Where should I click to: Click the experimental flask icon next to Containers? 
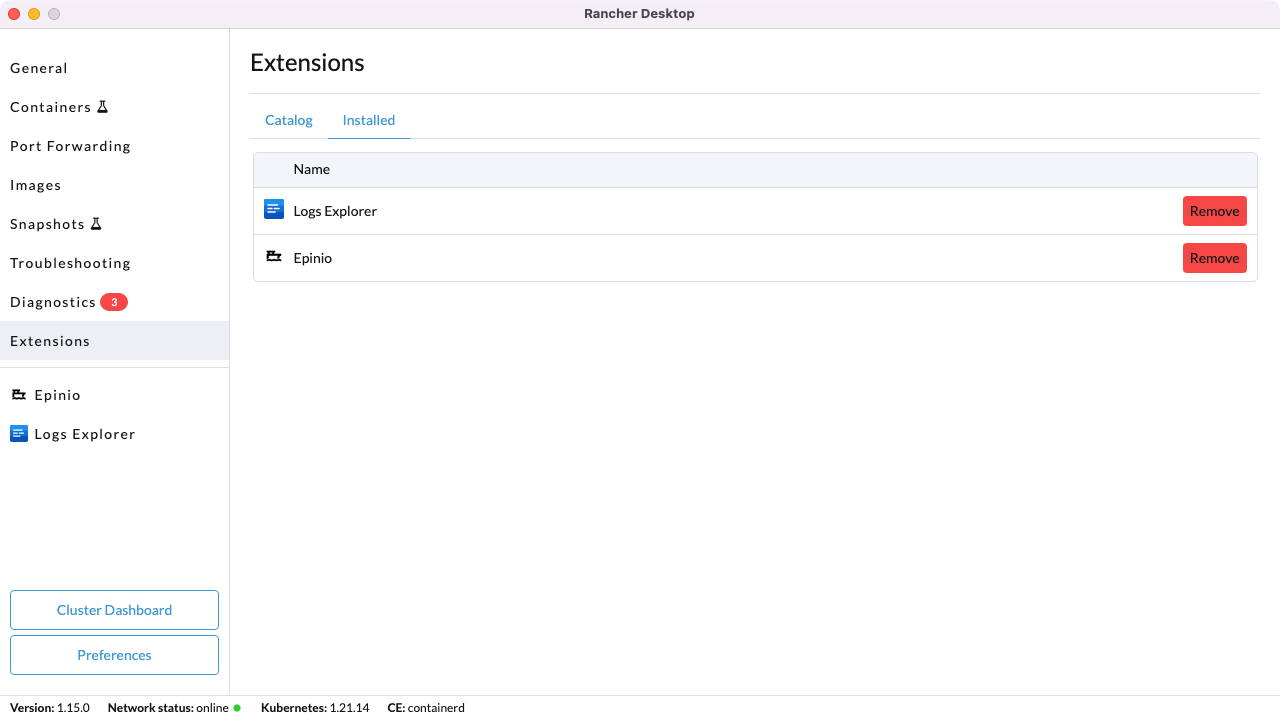[103, 105]
